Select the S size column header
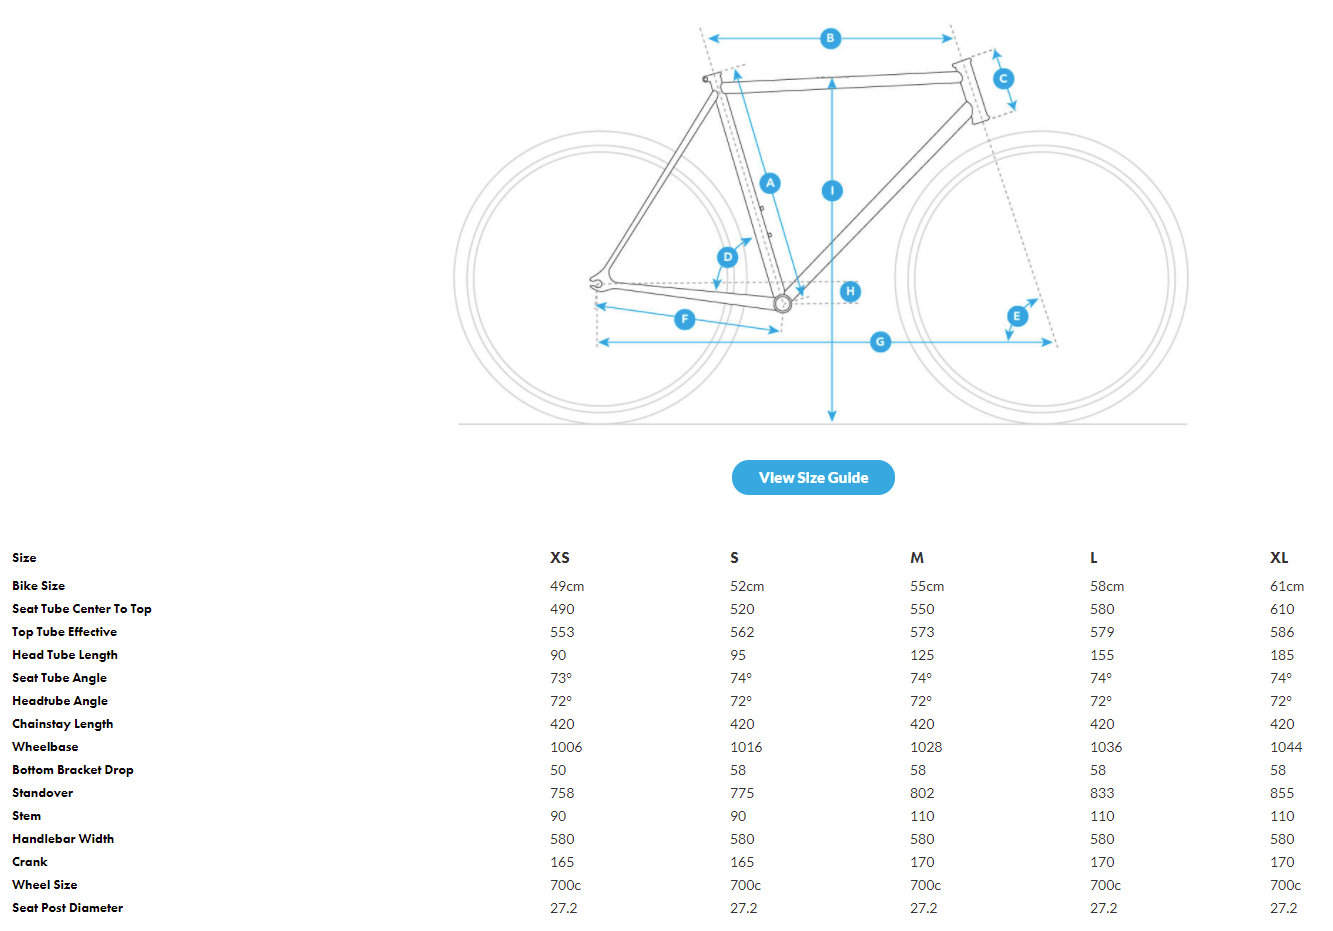This screenshot has height=931, width=1333. click(x=735, y=558)
